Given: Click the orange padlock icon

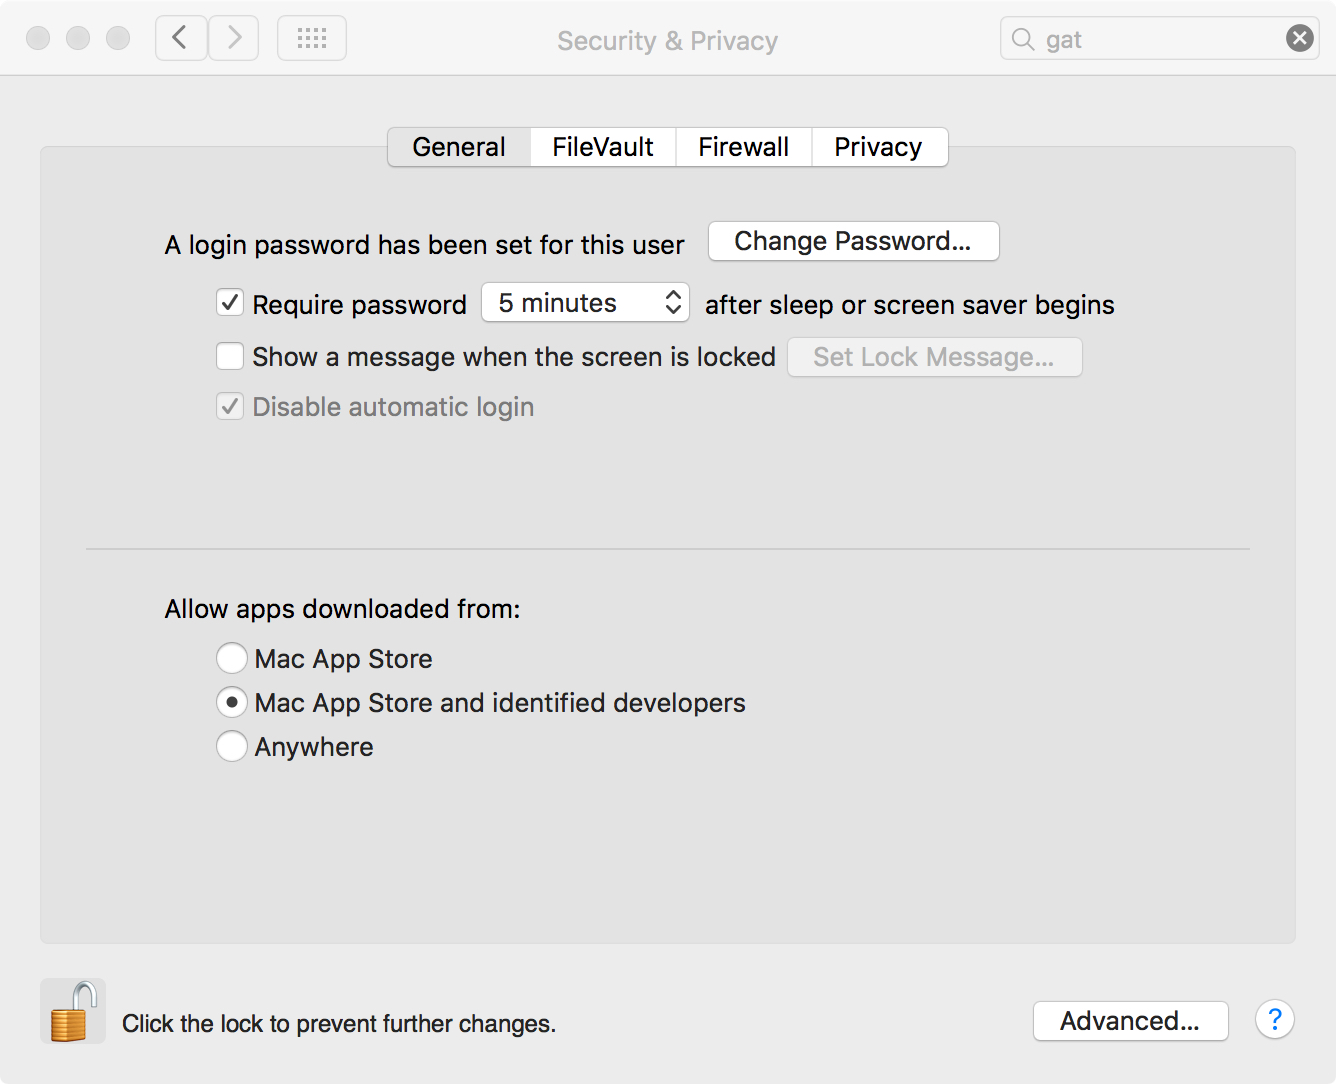Looking at the screenshot, I should click(72, 1012).
